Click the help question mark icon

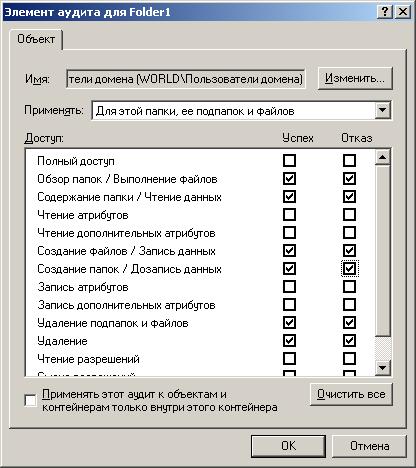coord(384,12)
